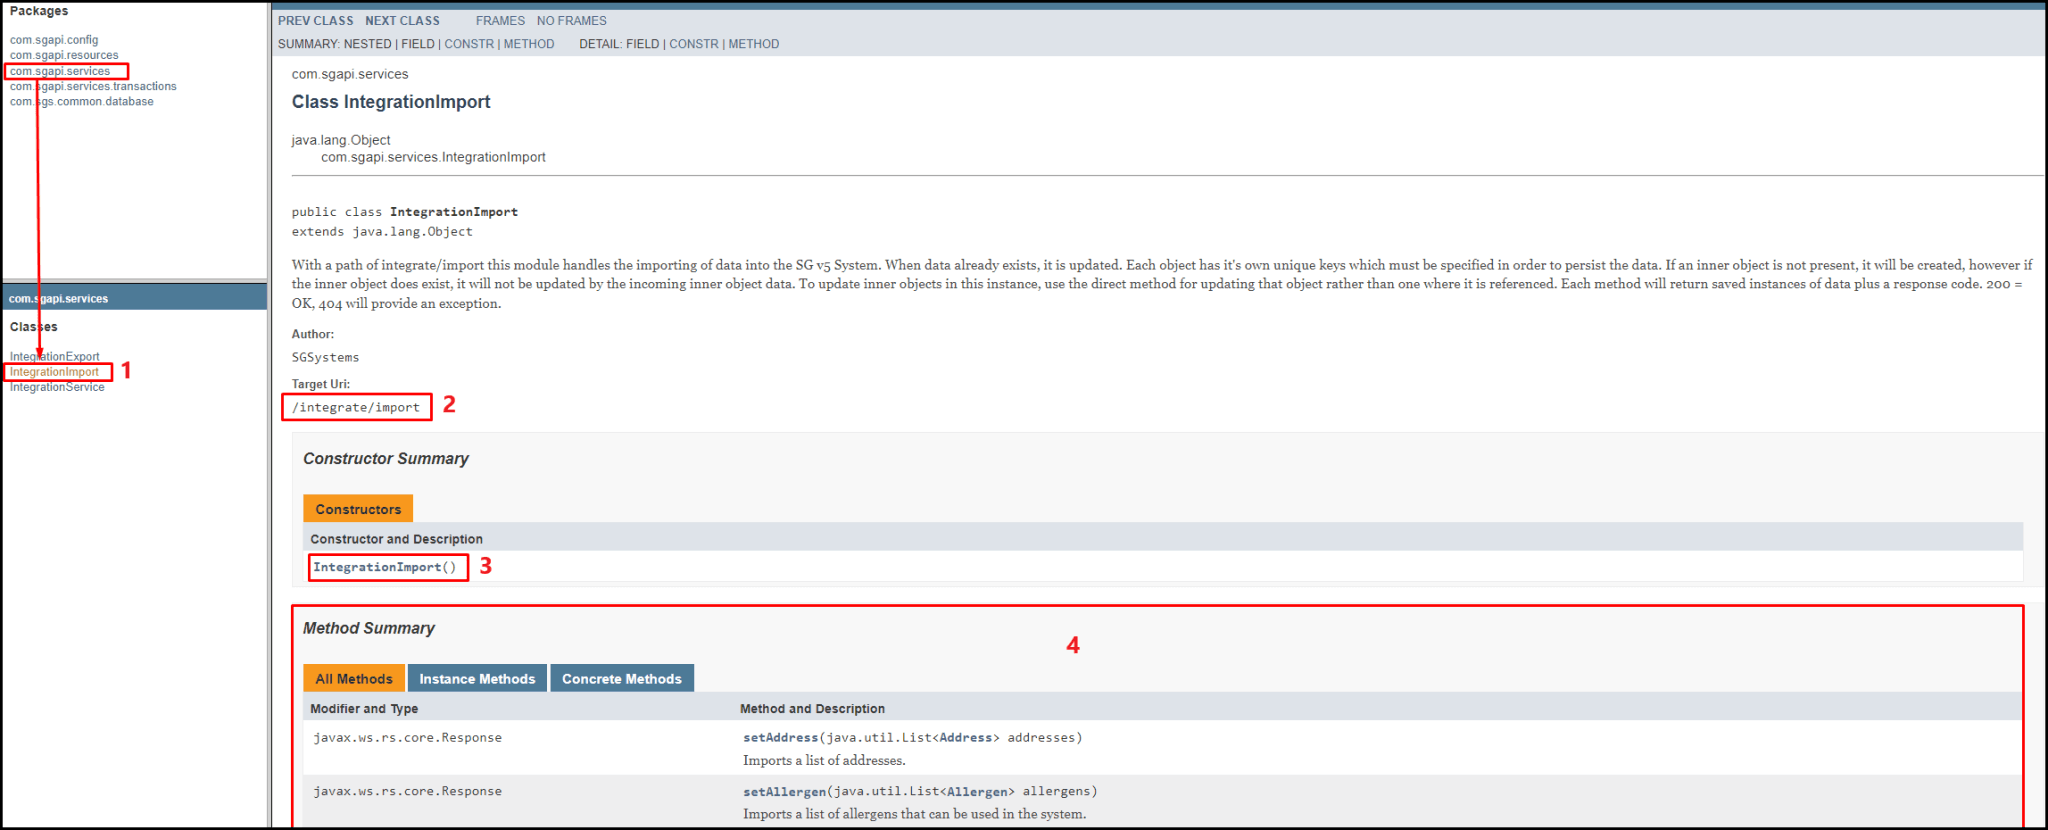Viewport: 2048px width, 830px height.
Task: Open com.sgapi.services.transactions package link
Action: click(93, 86)
